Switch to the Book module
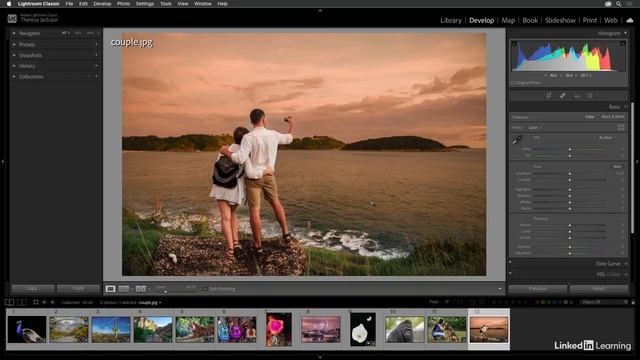Screen dimensions: 640x360 point(530,20)
